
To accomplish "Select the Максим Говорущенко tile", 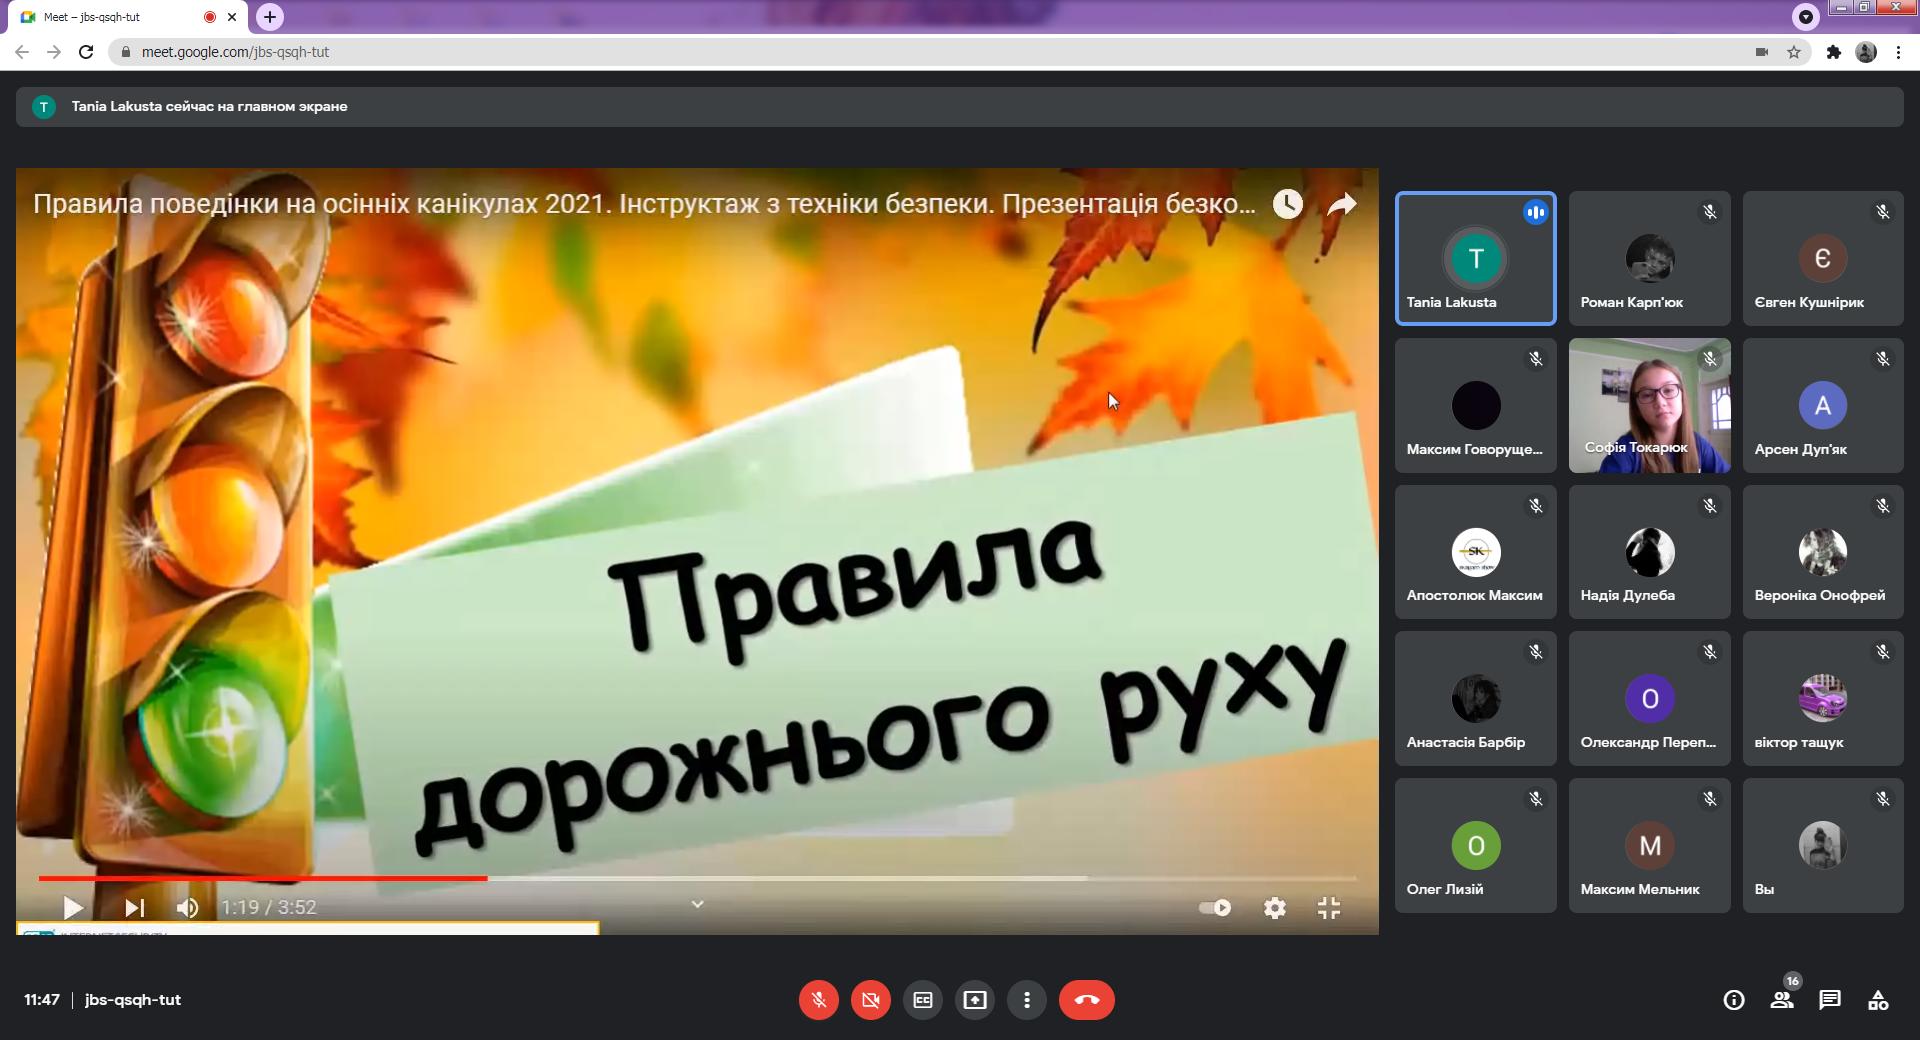I will 1476,405.
